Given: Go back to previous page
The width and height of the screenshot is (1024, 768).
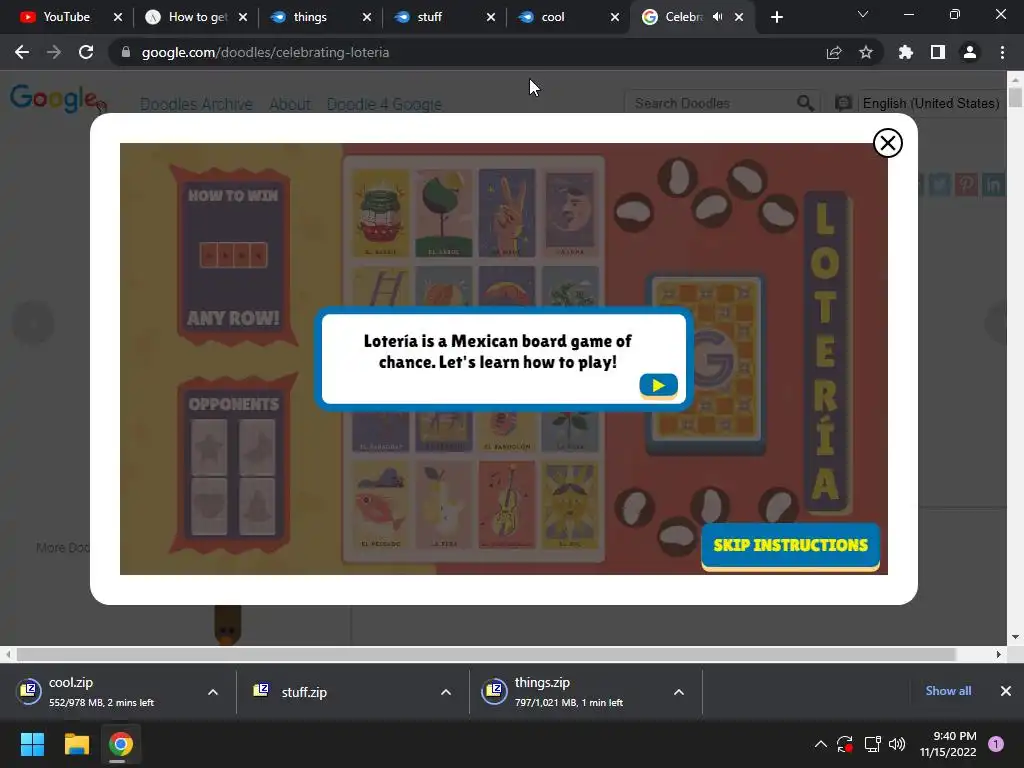Looking at the screenshot, I should coord(22,52).
